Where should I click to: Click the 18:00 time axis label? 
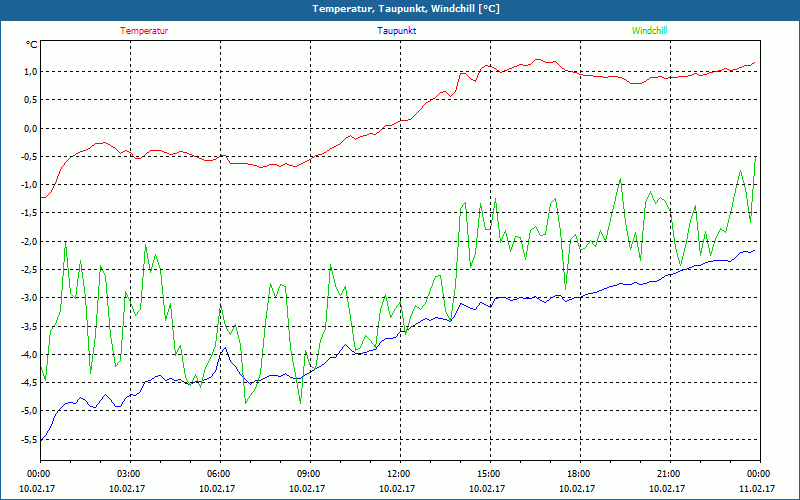click(577, 474)
